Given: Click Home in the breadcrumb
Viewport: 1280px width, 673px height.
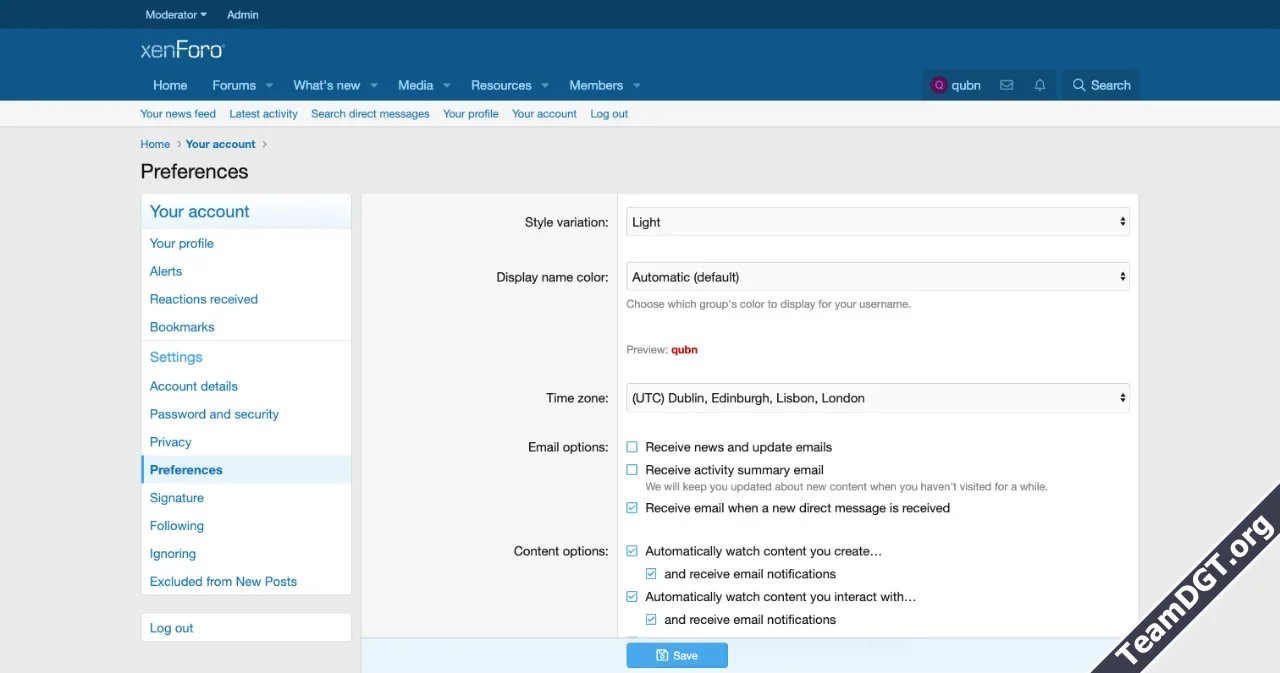Looking at the screenshot, I should tap(155, 144).
